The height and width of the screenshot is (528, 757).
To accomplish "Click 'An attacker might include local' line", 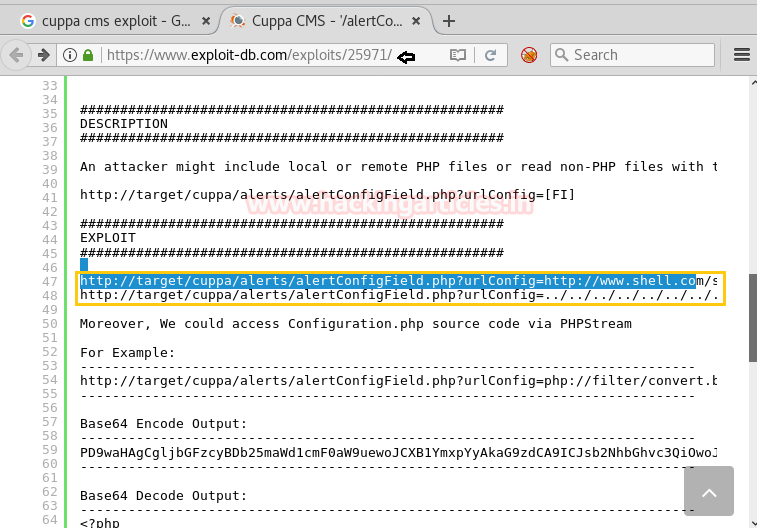I will [x=399, y=167].
